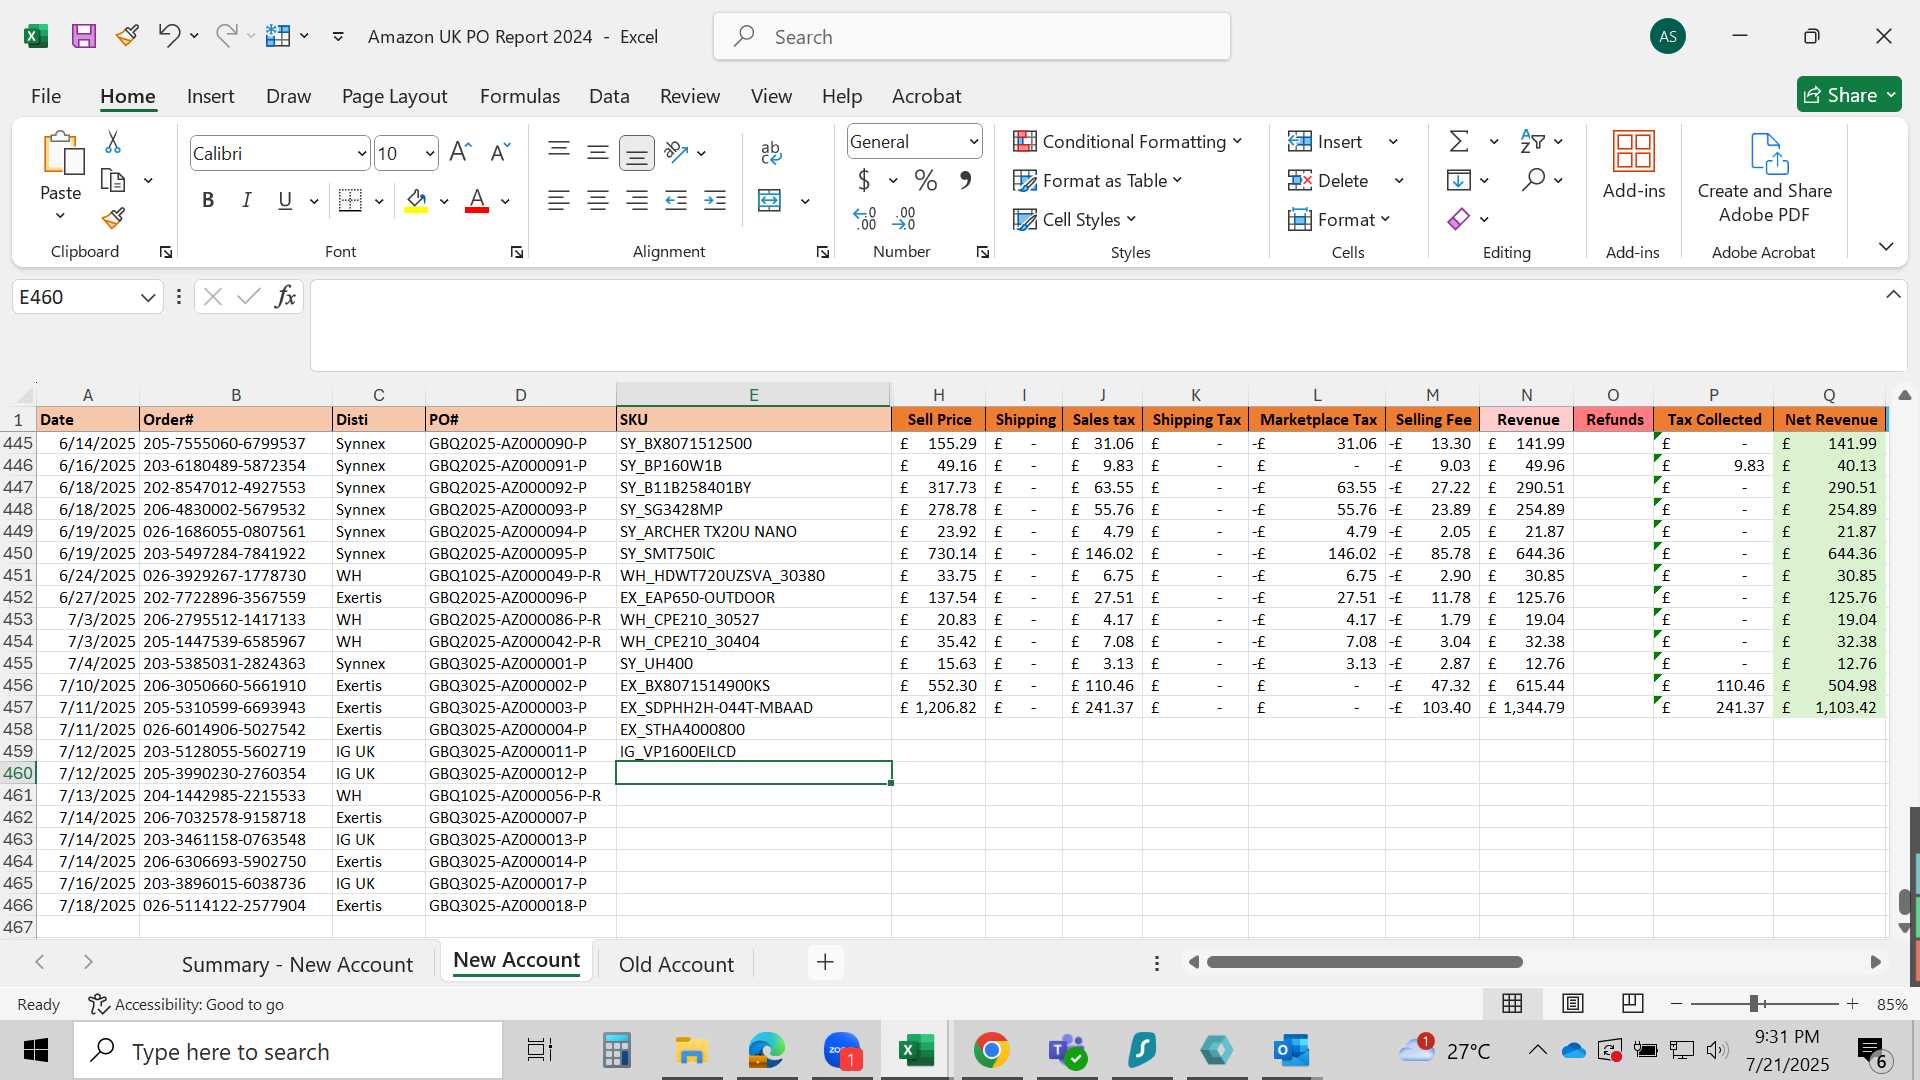The image size is (1920, 1080).
Task: Toggle Bold formatting
Action: coord(208,200)
